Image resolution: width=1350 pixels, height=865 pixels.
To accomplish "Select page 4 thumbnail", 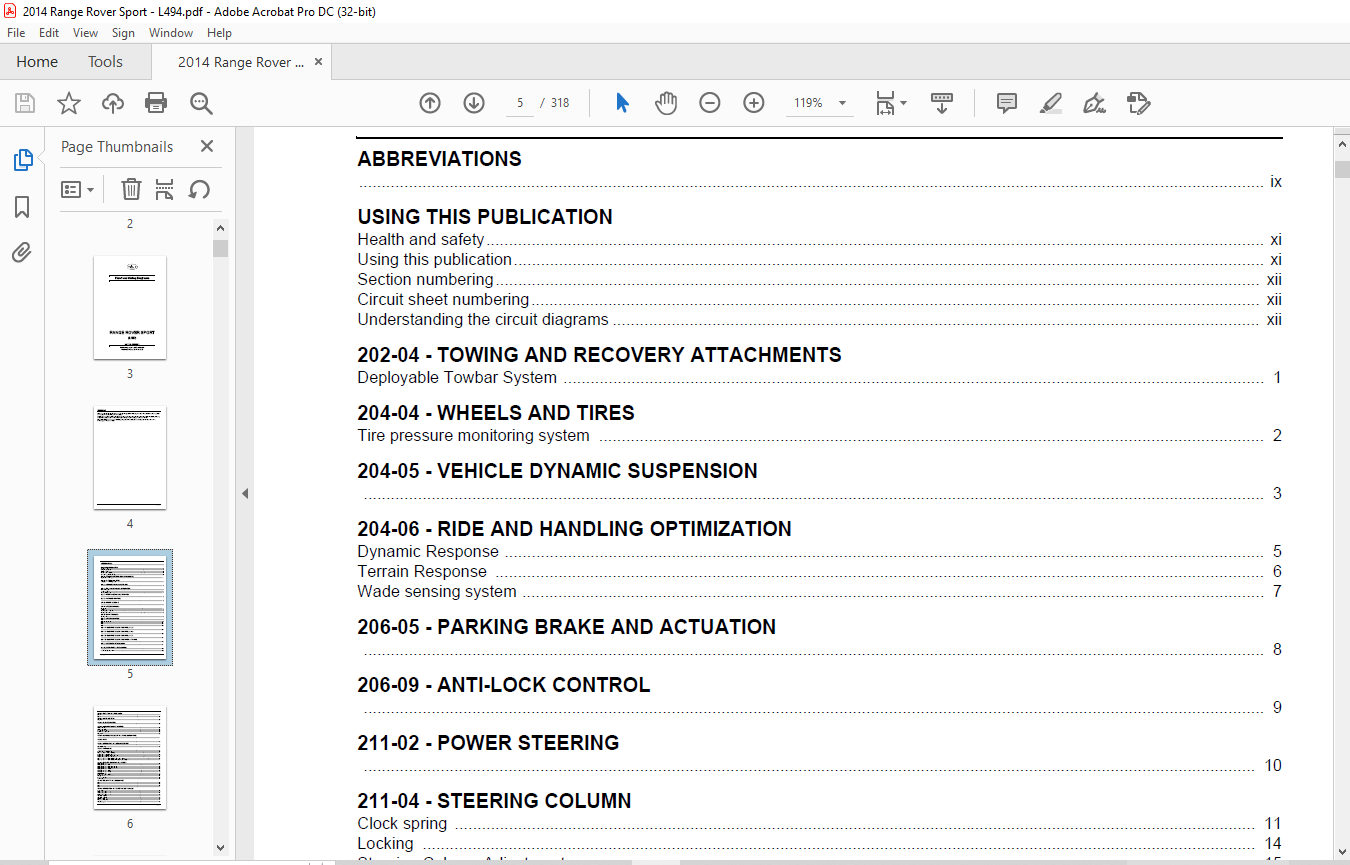I will (130, 457).
